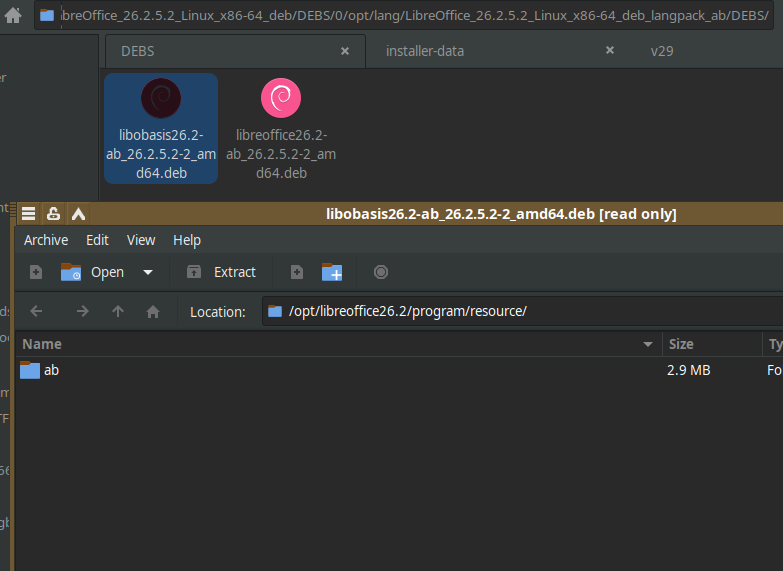Open the Help menu

187,240
